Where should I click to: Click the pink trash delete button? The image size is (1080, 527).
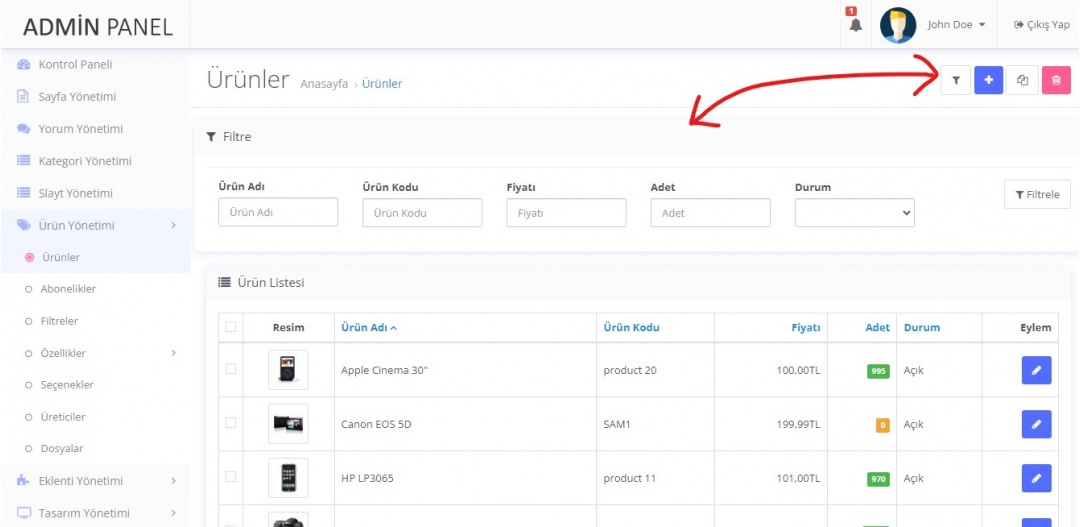tap(1056, 81)
